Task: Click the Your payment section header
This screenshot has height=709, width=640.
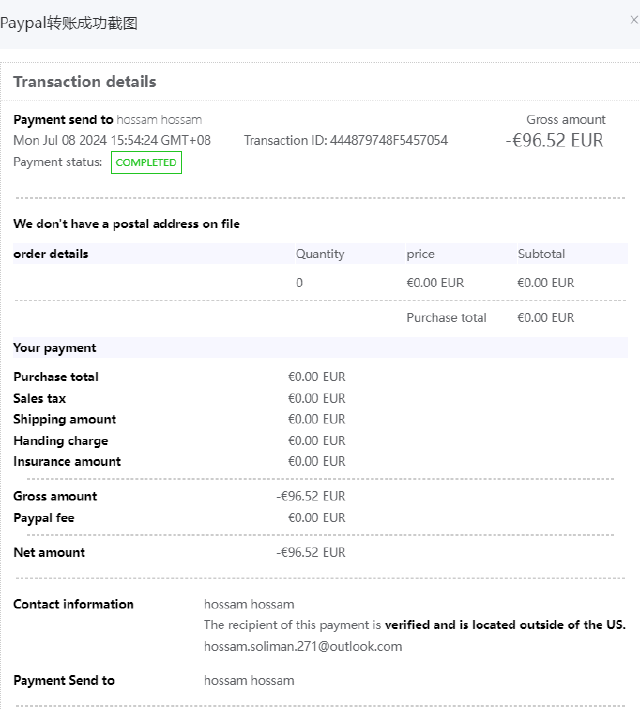Action: coord(55,348)
